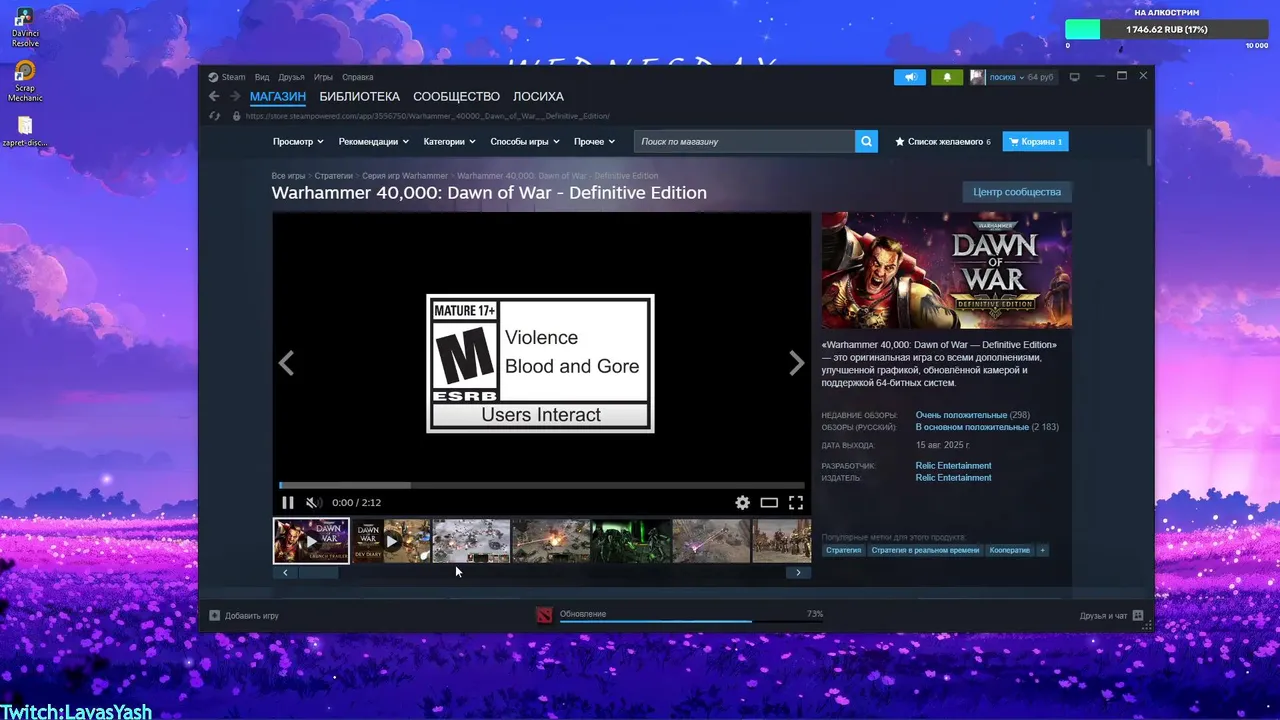
Task: Select the snowy battlefield screenshot thumbnail
Action: coord(471,541)
